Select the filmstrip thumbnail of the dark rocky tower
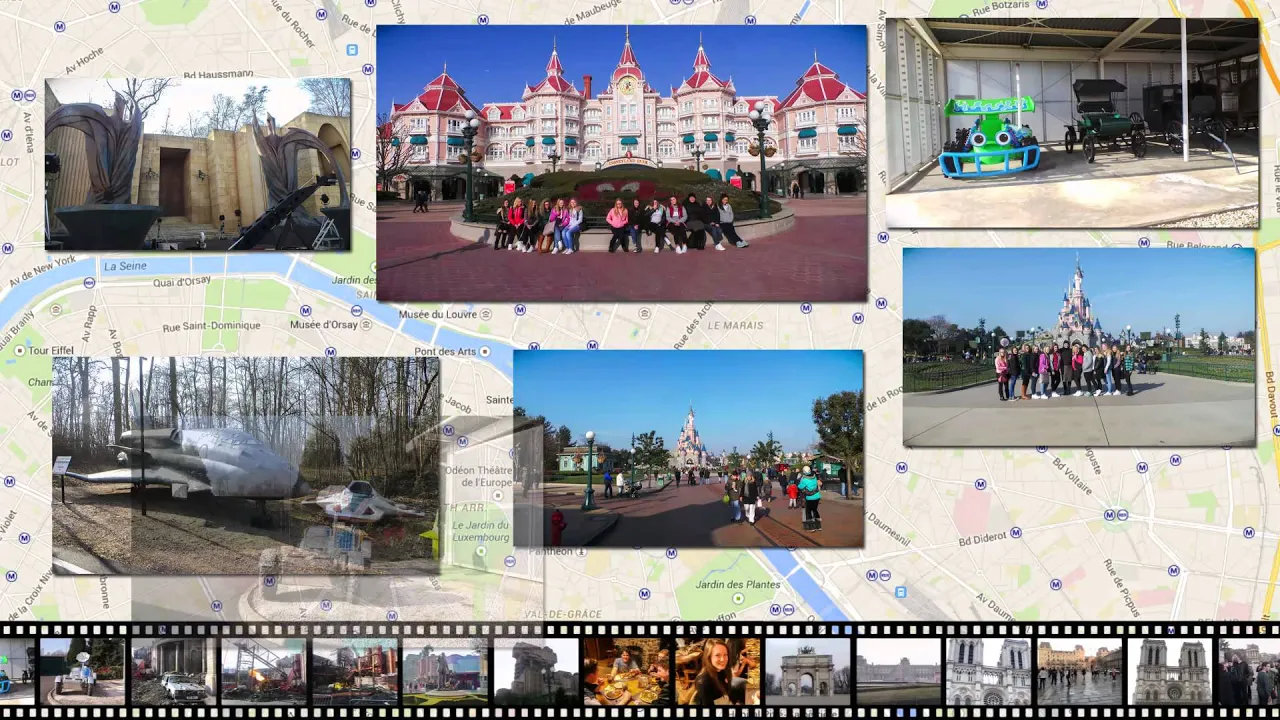The width and height of the screenshot is (1280, 720). [536, 671]
